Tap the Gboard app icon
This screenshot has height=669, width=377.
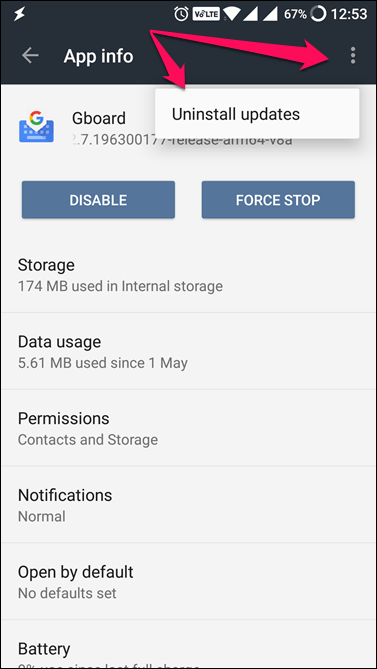tap(36, 127)
